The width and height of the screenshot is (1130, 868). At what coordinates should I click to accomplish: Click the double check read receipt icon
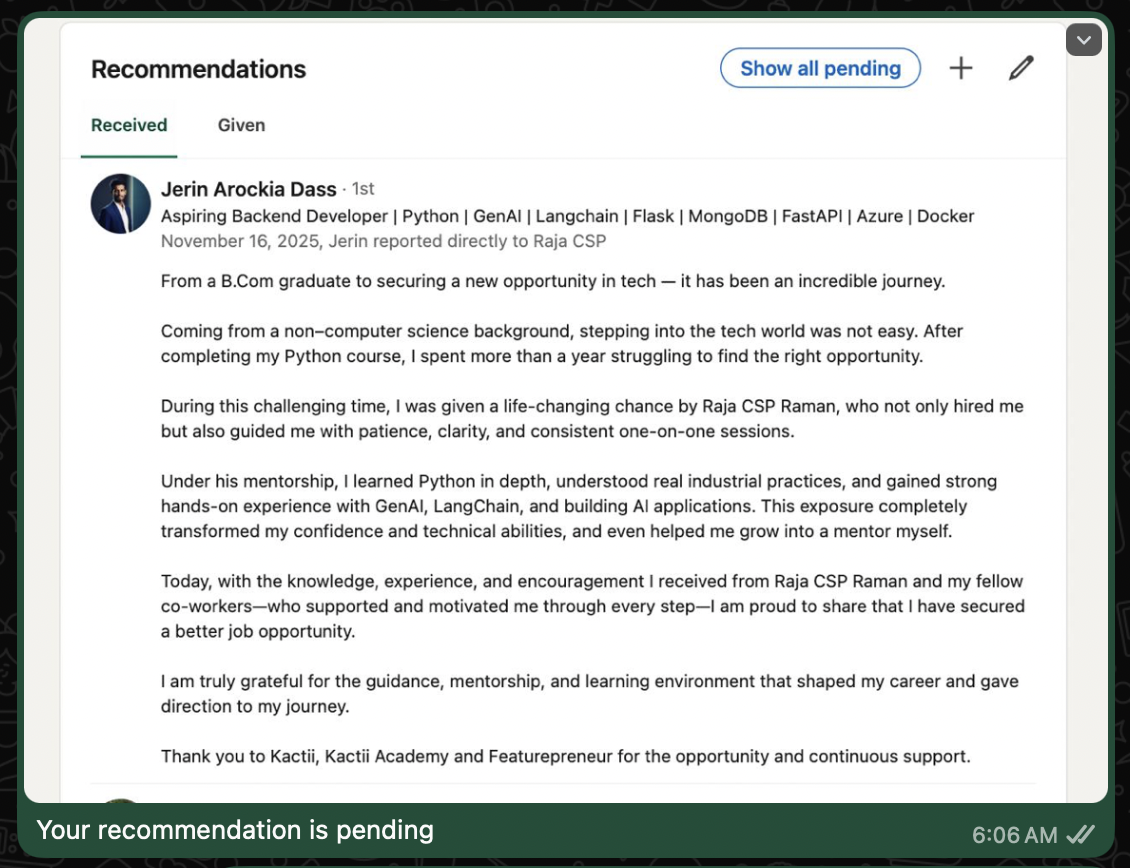(x=1081, y=834)
